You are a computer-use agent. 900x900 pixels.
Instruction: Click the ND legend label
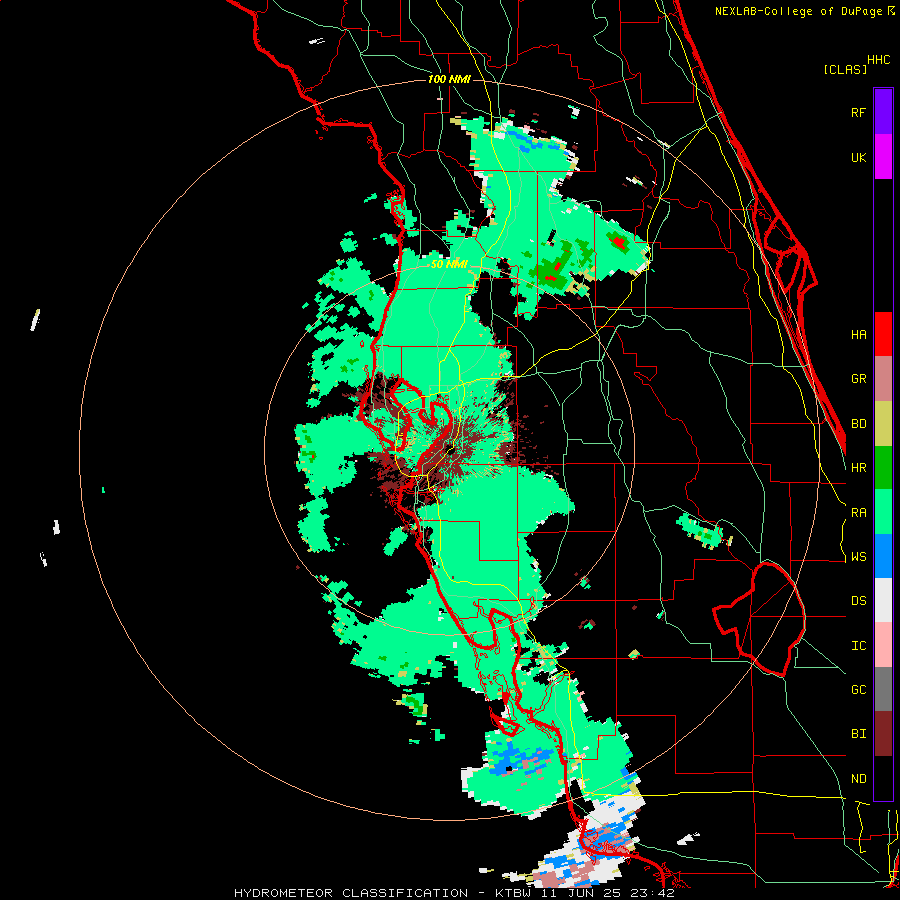(858, 778)
